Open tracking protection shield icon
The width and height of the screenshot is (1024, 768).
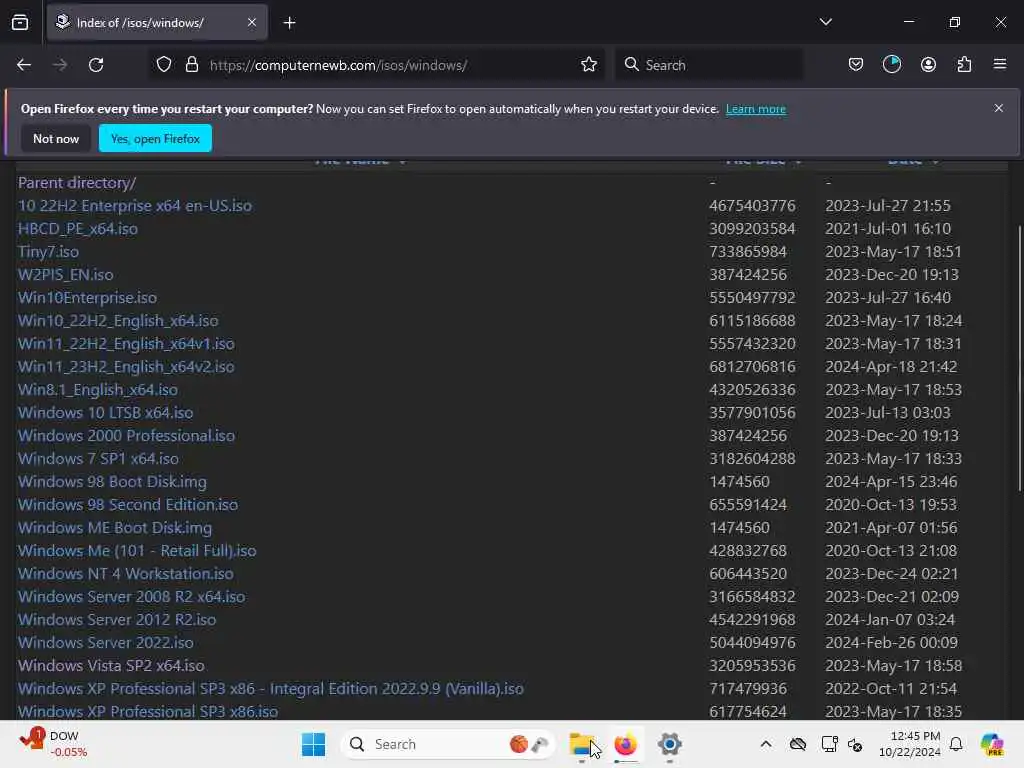(x=164, y=65)
